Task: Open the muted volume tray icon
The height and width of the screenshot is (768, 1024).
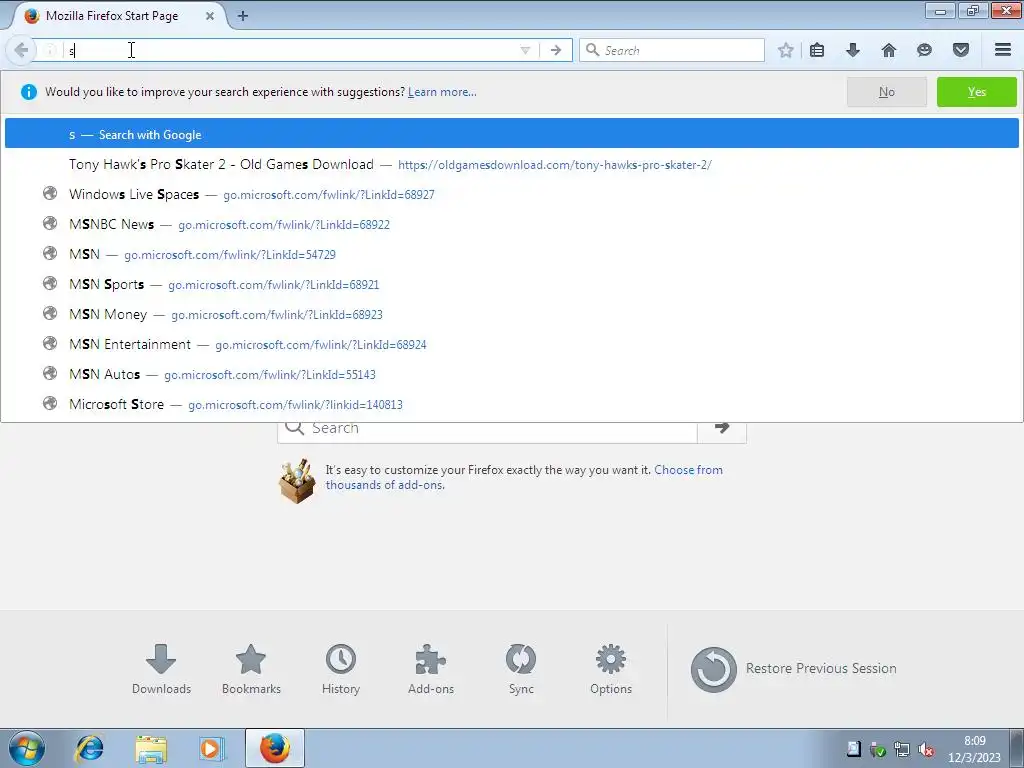Action: (925, 749)
